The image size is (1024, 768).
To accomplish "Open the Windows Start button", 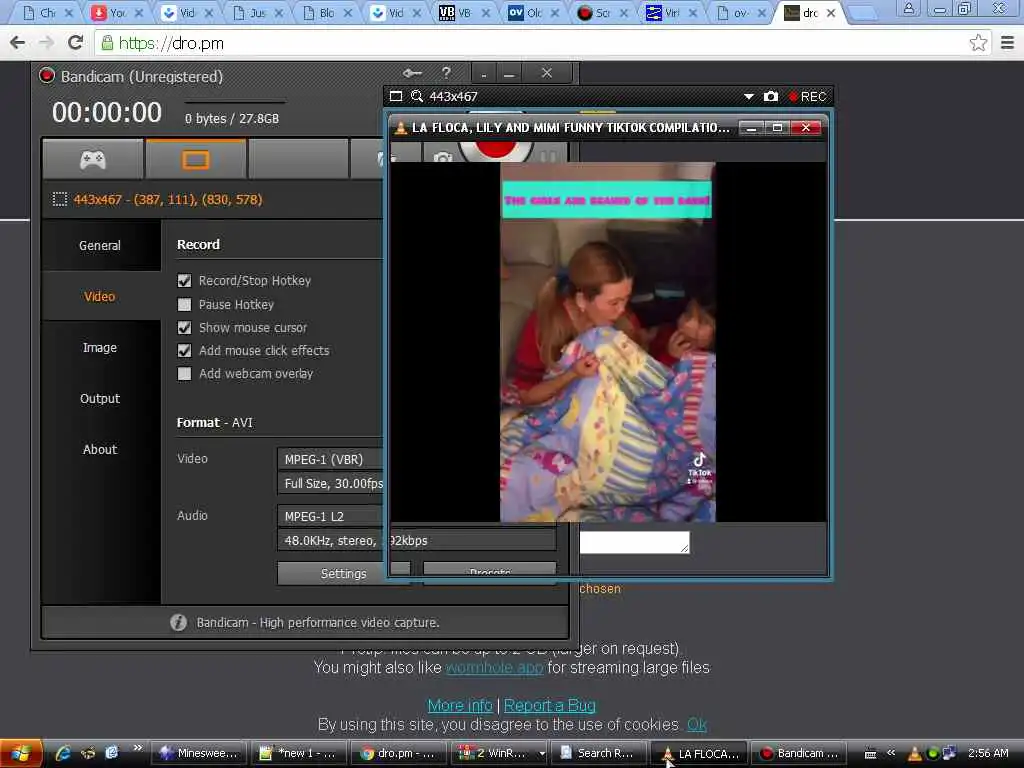I will coord(21,753).
